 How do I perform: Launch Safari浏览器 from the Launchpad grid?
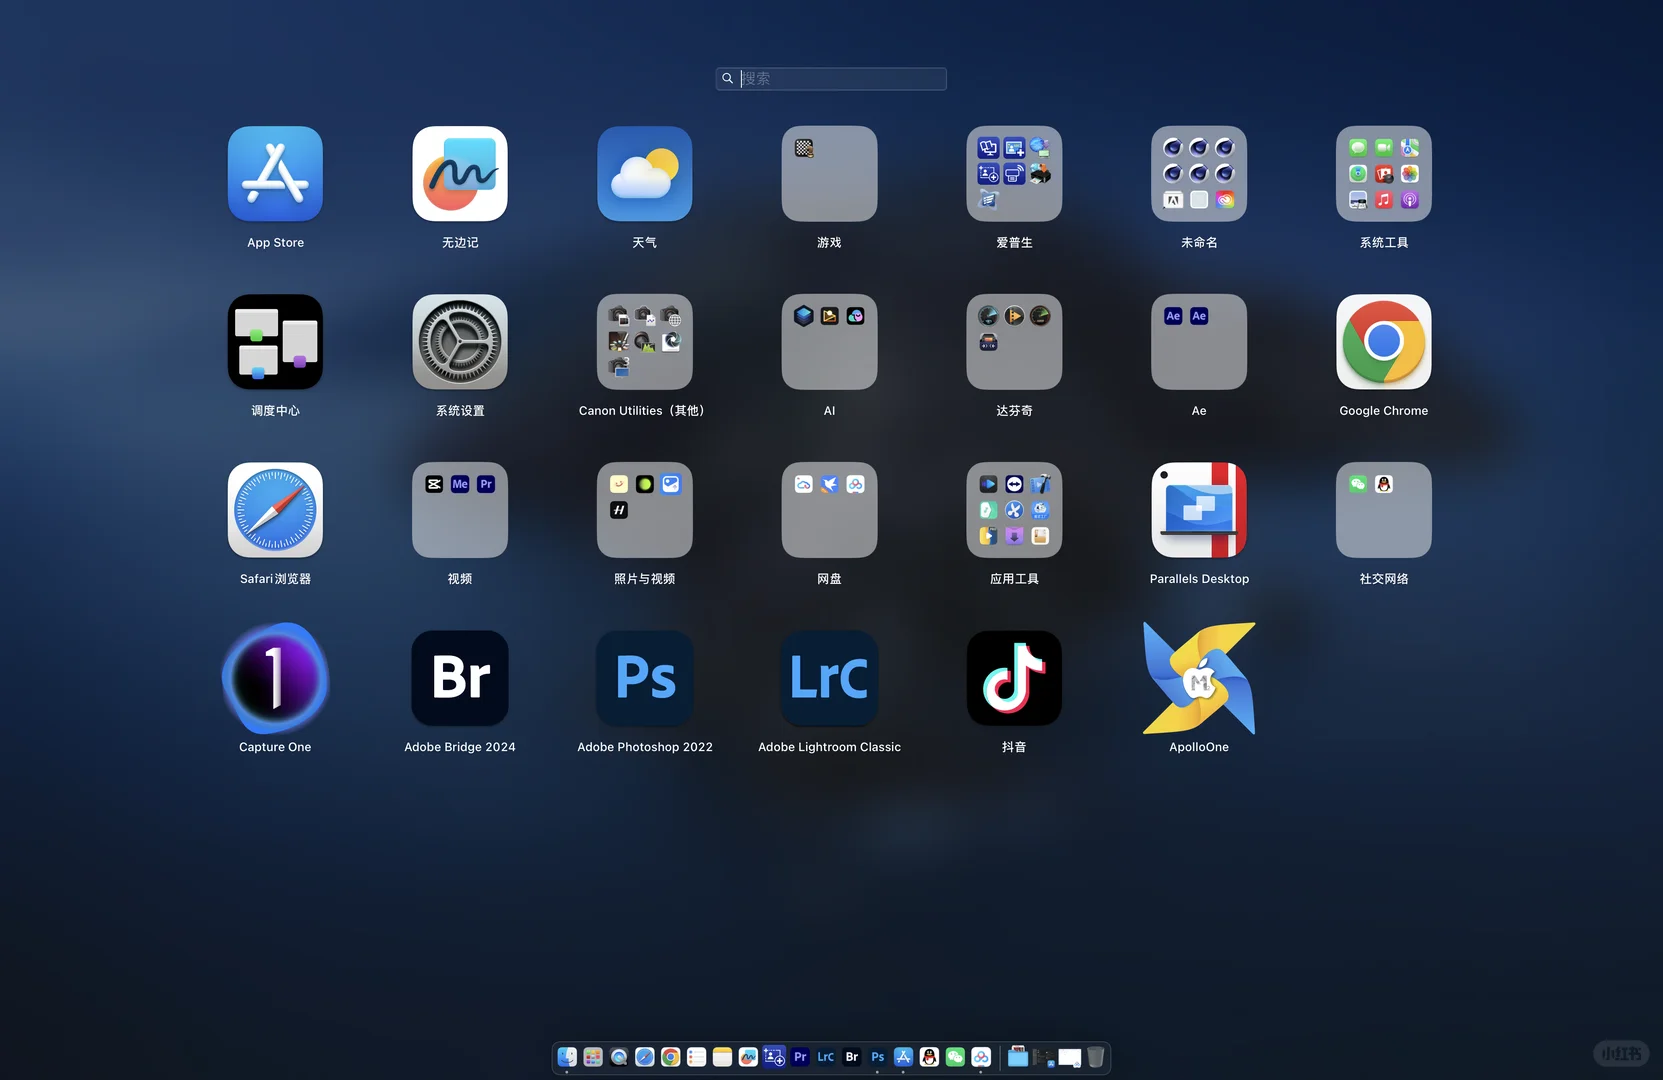click(275, 510)
